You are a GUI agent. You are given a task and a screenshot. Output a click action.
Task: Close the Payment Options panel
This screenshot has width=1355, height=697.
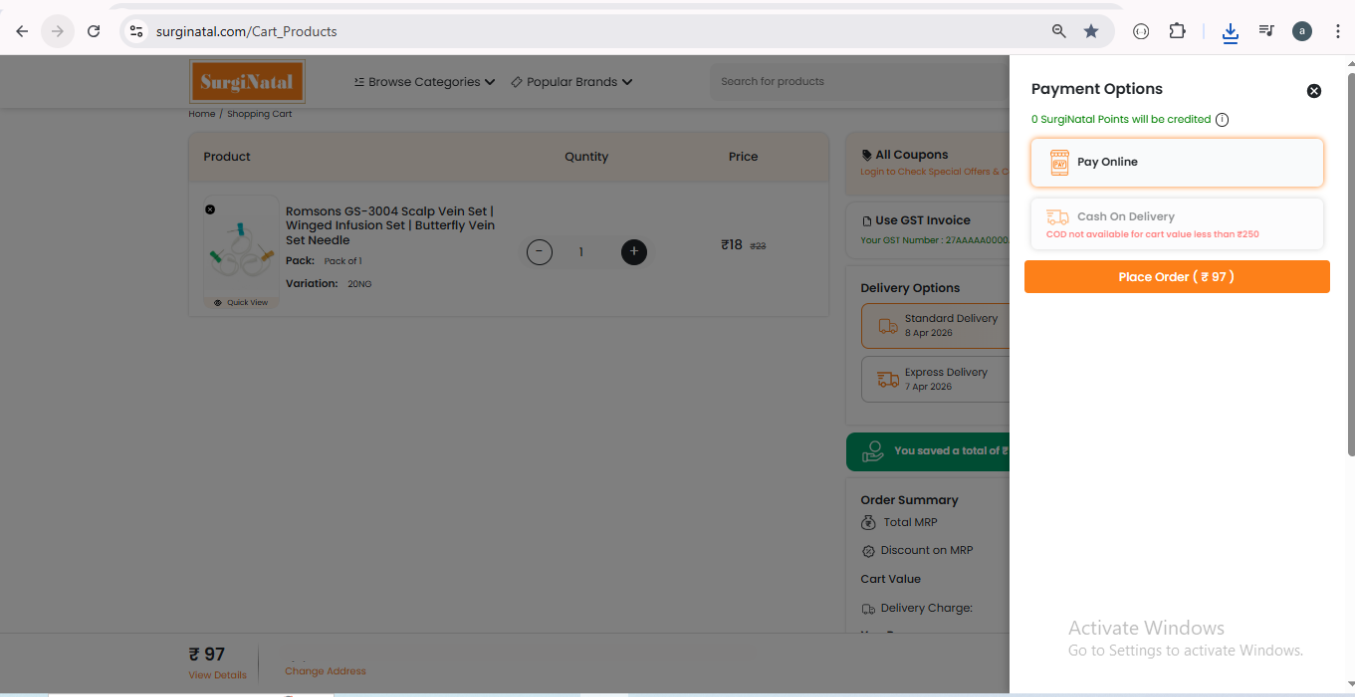(x=1314, y=91)
